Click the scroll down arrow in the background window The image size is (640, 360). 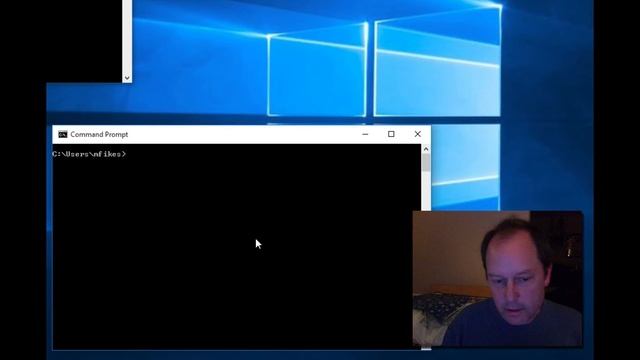127,78
